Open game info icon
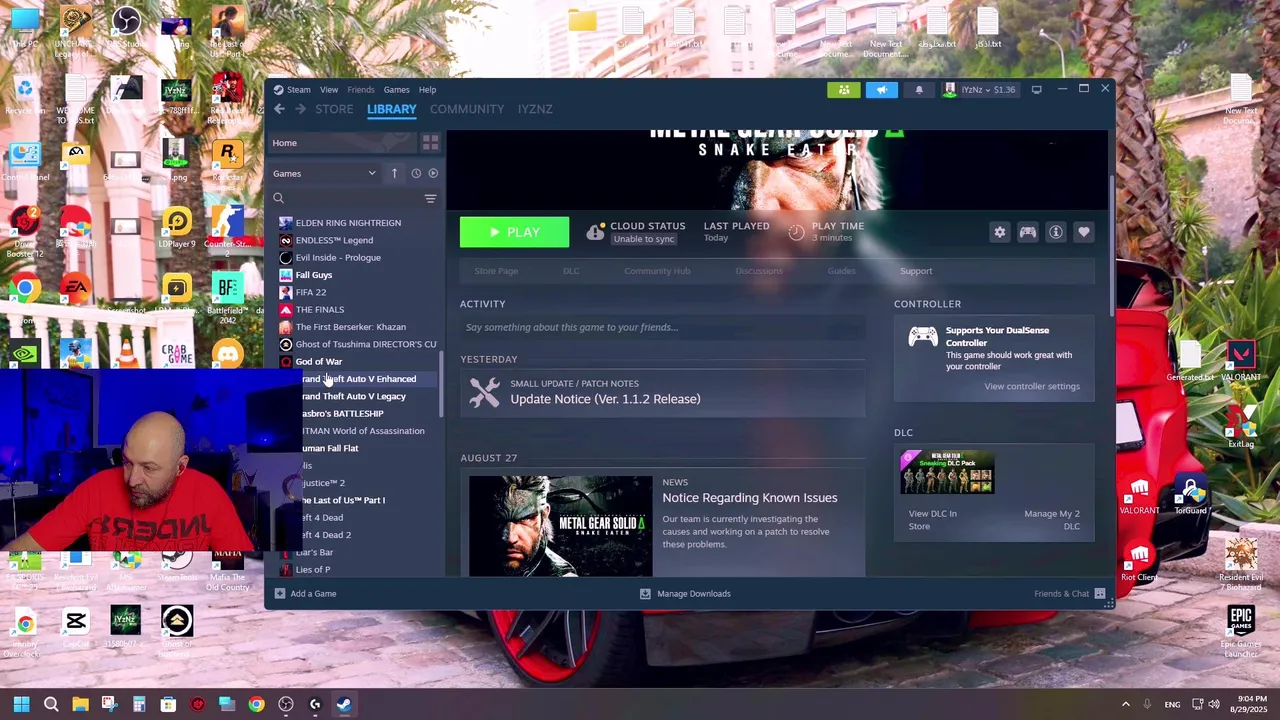Viewport: 1280px width, 720px height. point(1055,232)
